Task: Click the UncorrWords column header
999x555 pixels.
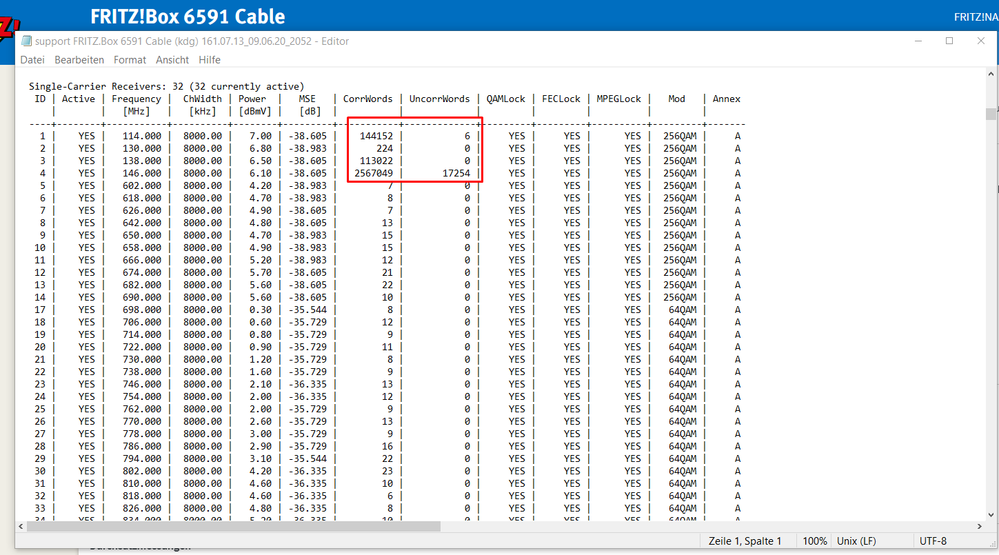Action: [439, 99]
